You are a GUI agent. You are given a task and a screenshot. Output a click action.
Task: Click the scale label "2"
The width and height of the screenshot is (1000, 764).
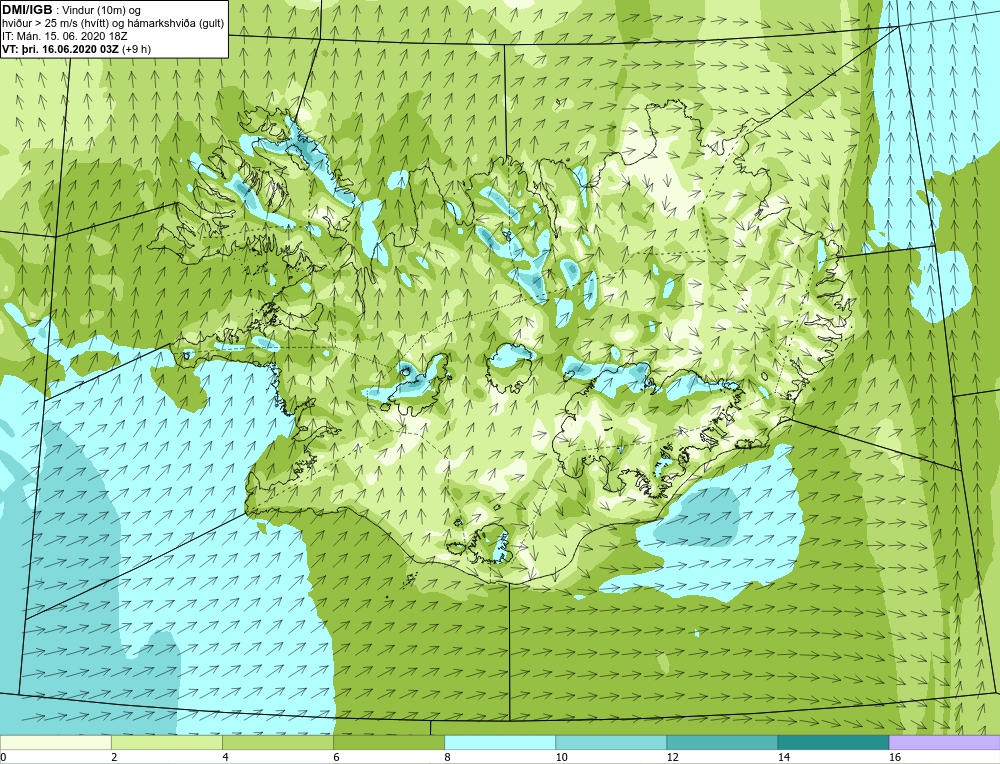[x=114, y=757]
